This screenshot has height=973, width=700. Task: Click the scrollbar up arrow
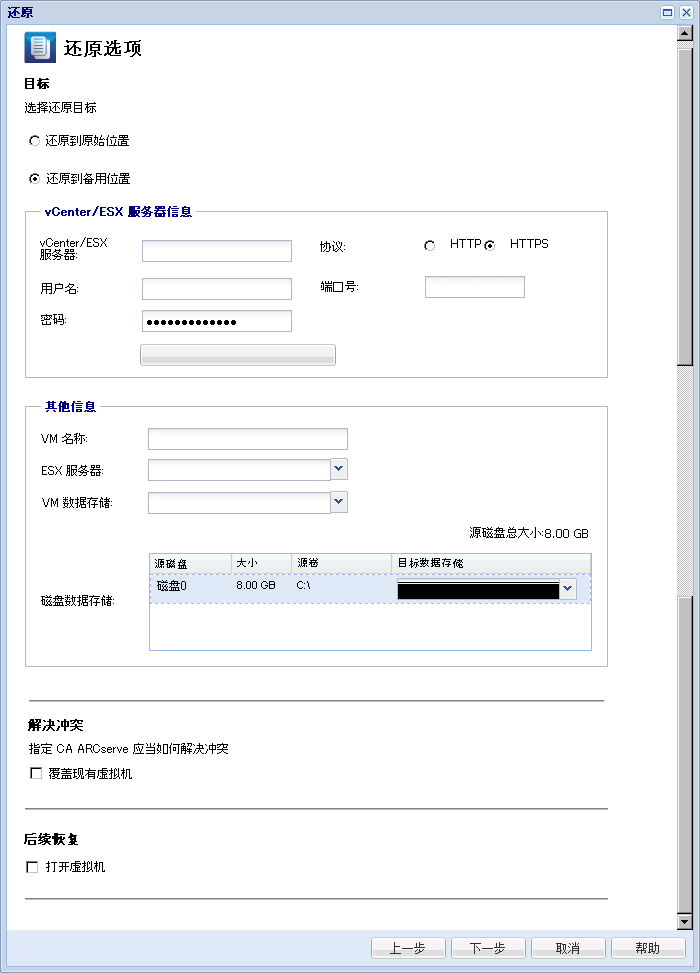(x=684, y=33)
